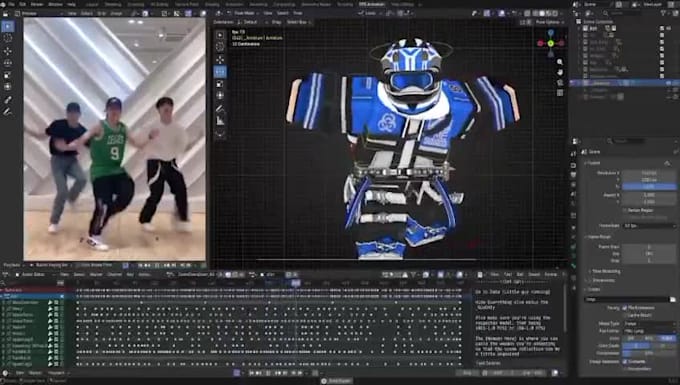
Task: Open the Frame Rate dropdown
Action: [x=649, y=226]
